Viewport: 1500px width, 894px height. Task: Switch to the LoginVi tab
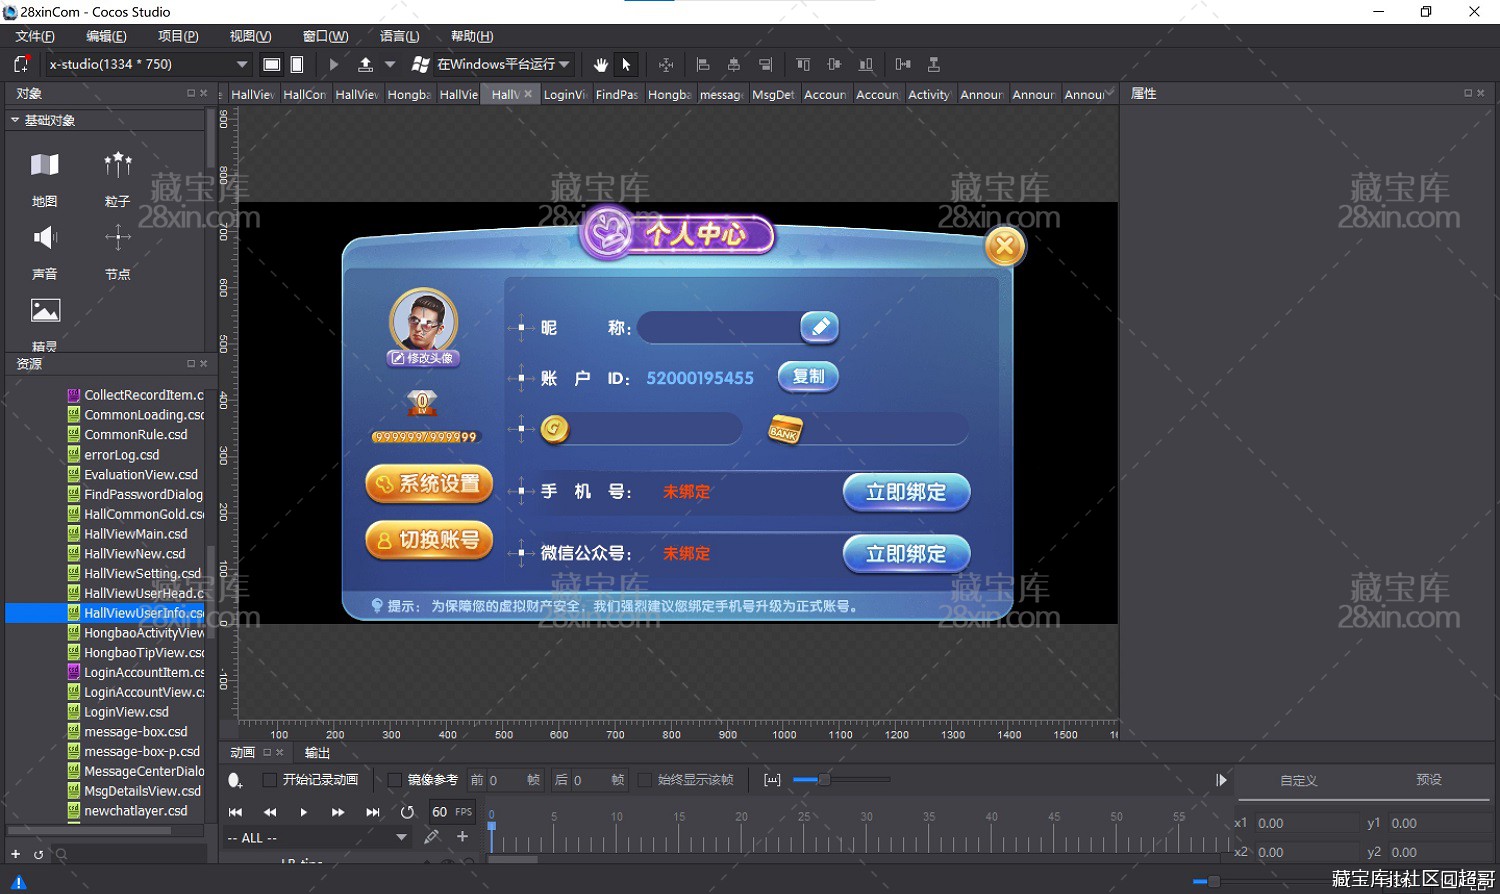click(x=563, y=93)
